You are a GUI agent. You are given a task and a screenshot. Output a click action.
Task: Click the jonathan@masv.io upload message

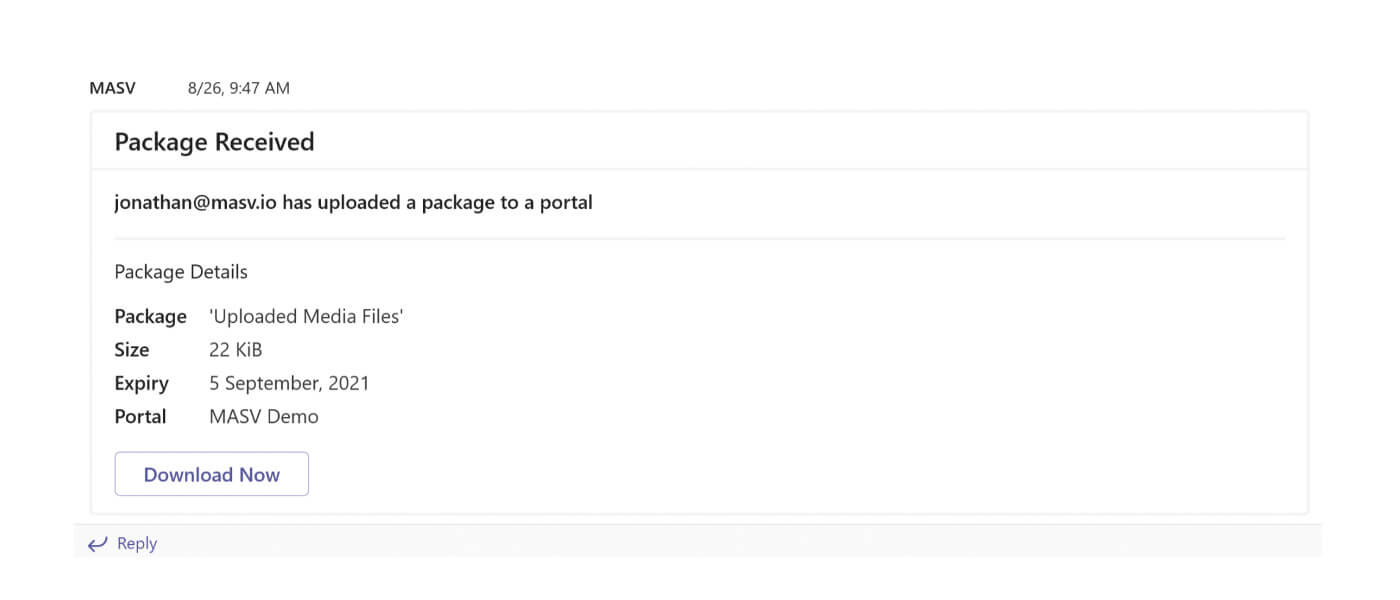coord(353,203)
